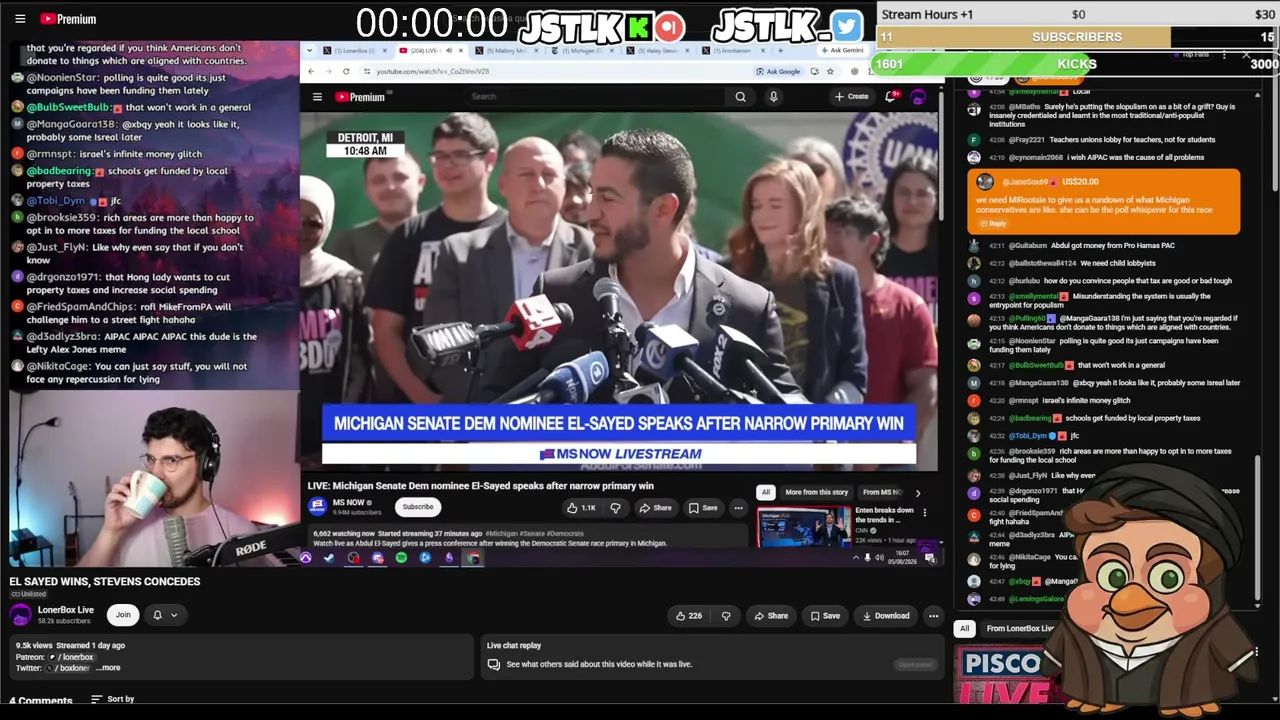The image size is (1280, 720).
Task: Like the LonerBox video (226)
Action: click(689, 616)
